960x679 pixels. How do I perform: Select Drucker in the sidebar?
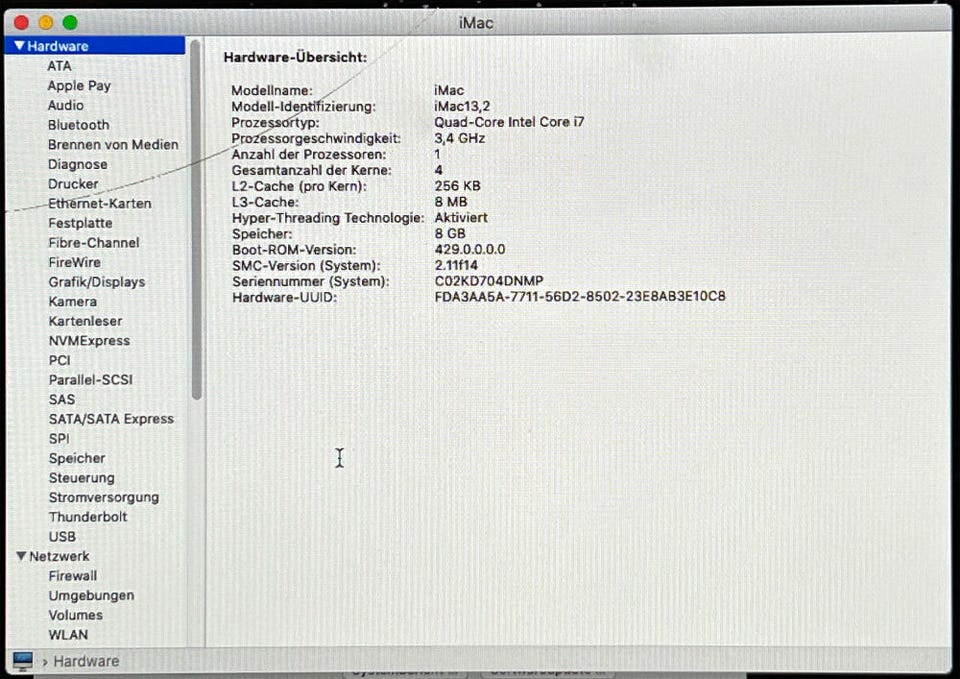(x=73, y=184)
